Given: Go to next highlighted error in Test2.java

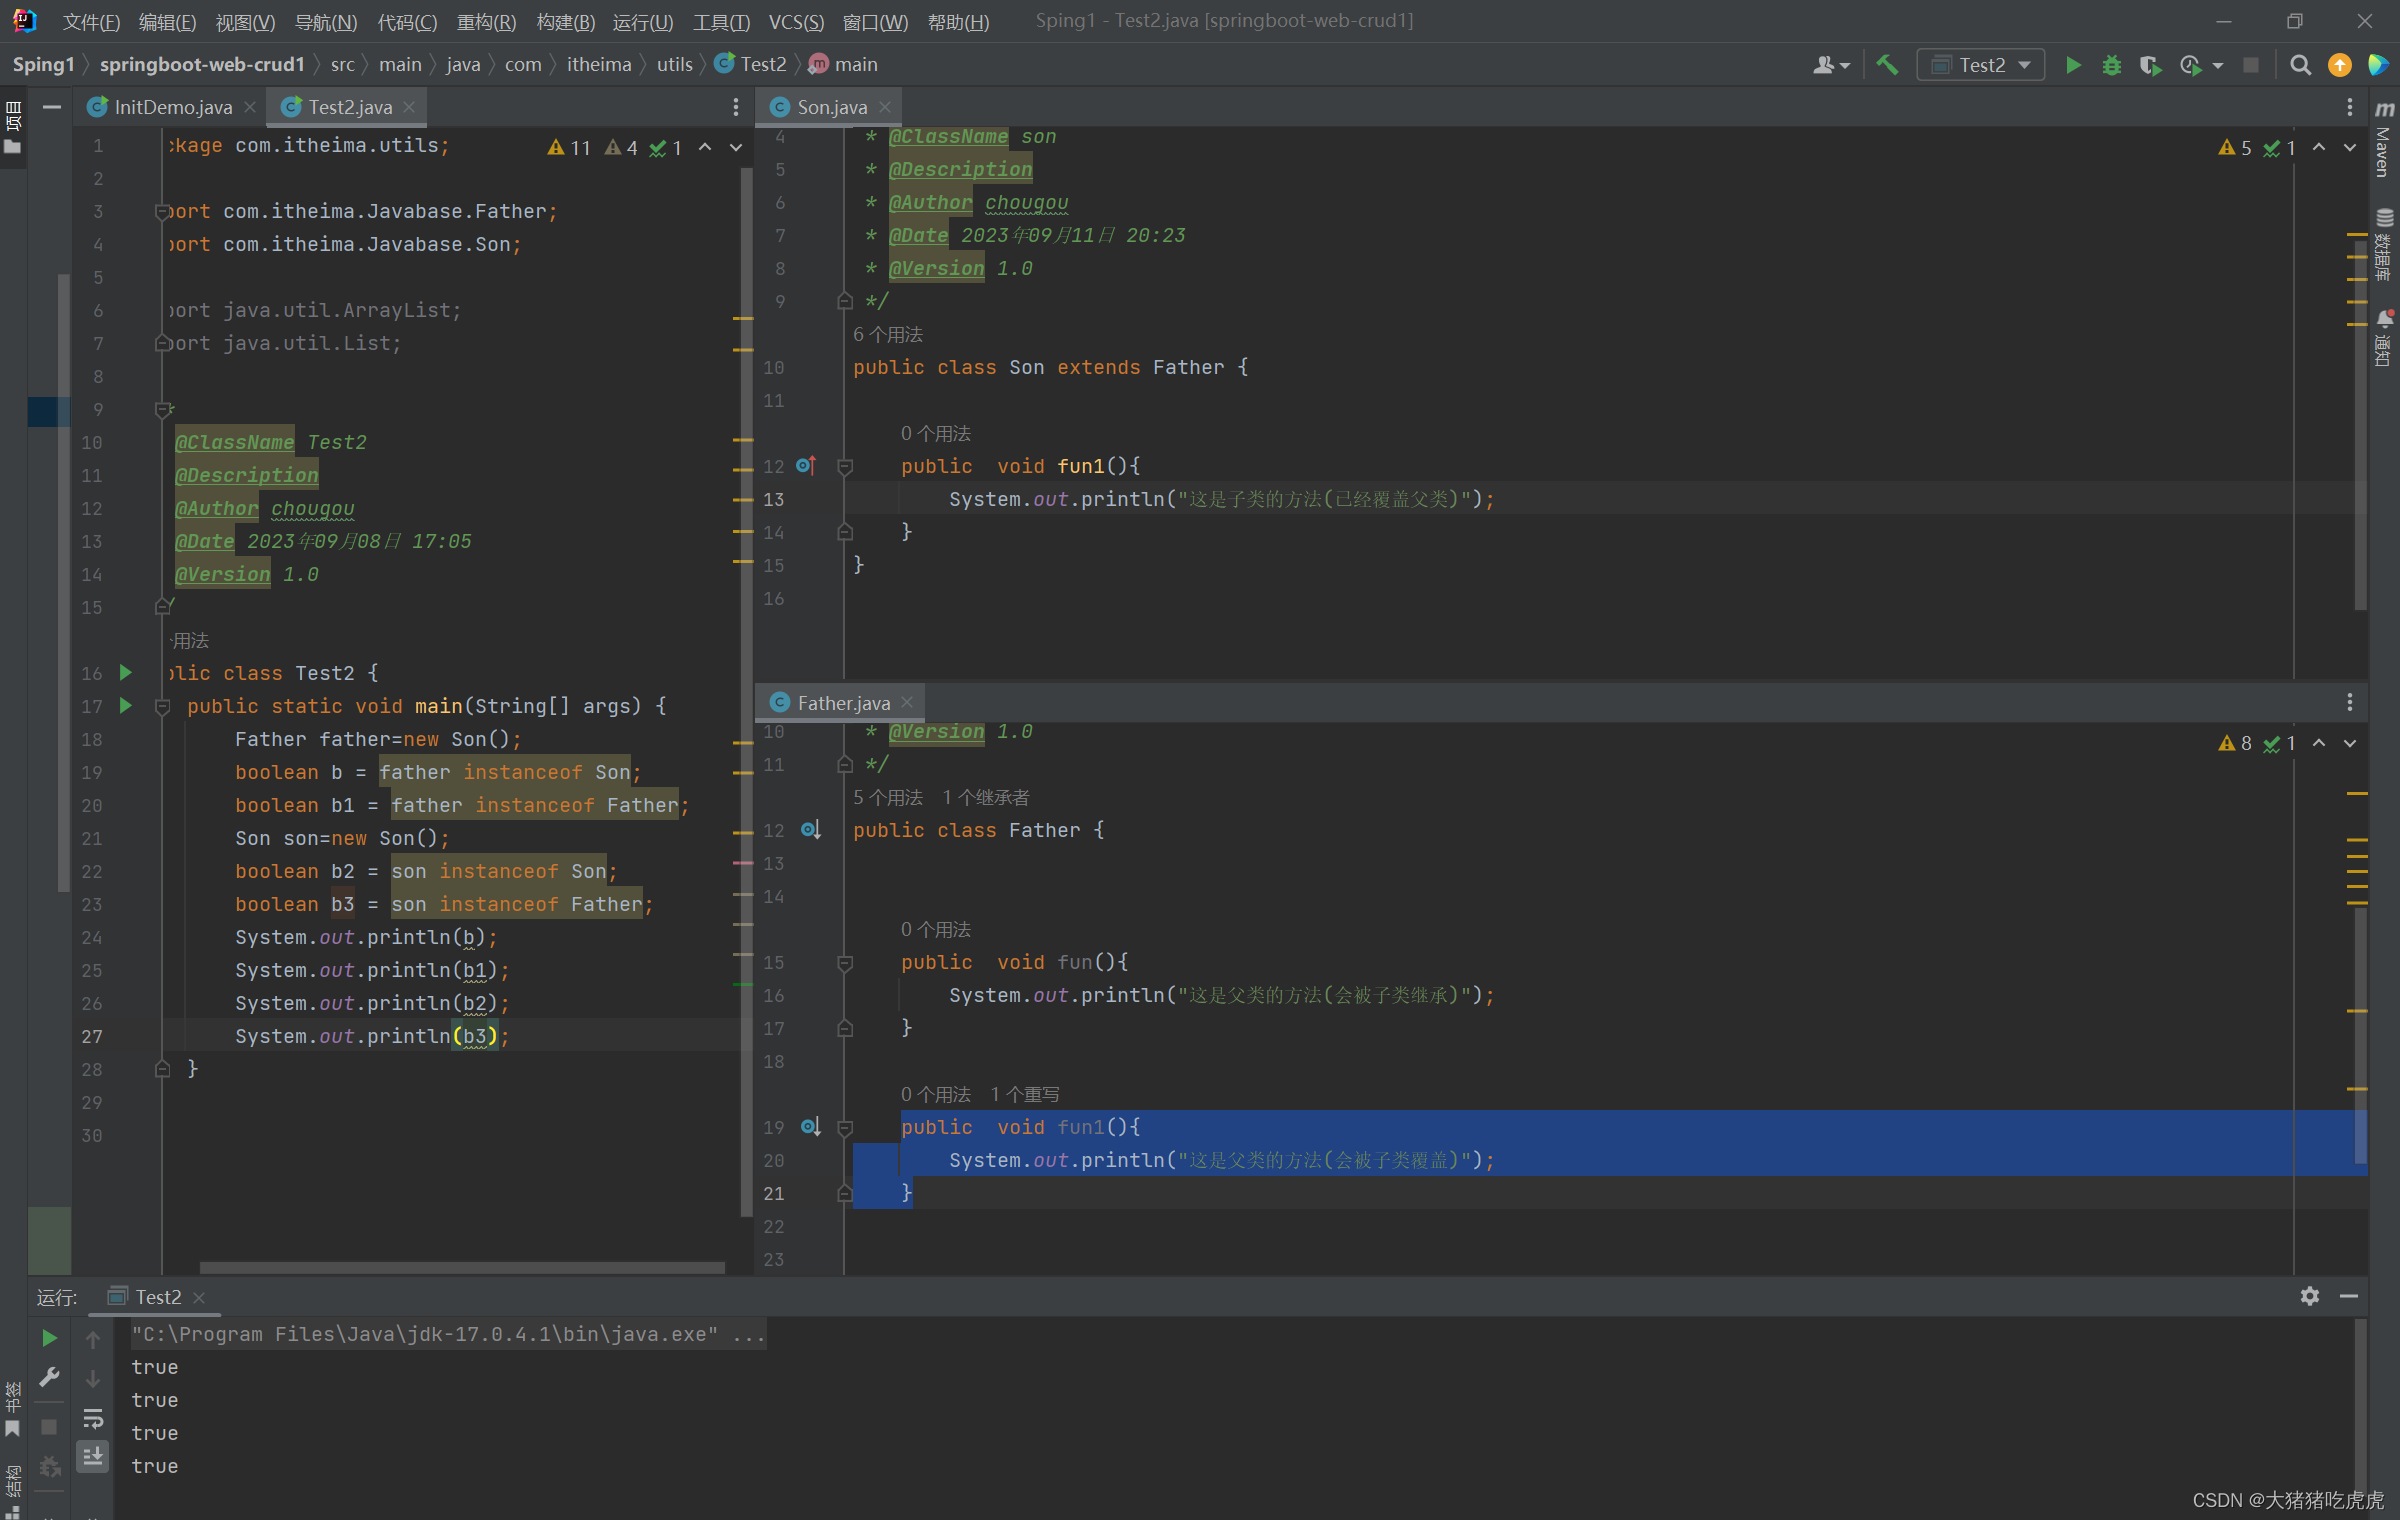Looking at the screenshot, I should pyautogui.click(x=736, y=147).
